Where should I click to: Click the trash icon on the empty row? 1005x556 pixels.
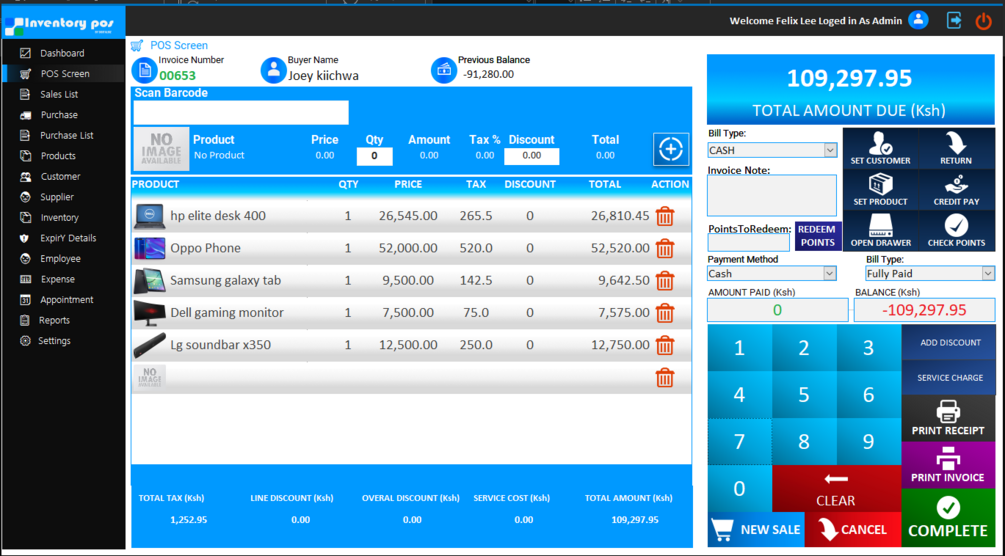pyautogui.click(x=665, y=377)
